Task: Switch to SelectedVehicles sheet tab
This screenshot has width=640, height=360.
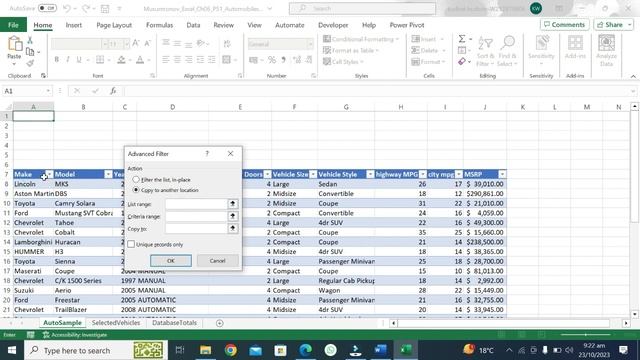Action: pyautogui.click(x=116, y=322)
